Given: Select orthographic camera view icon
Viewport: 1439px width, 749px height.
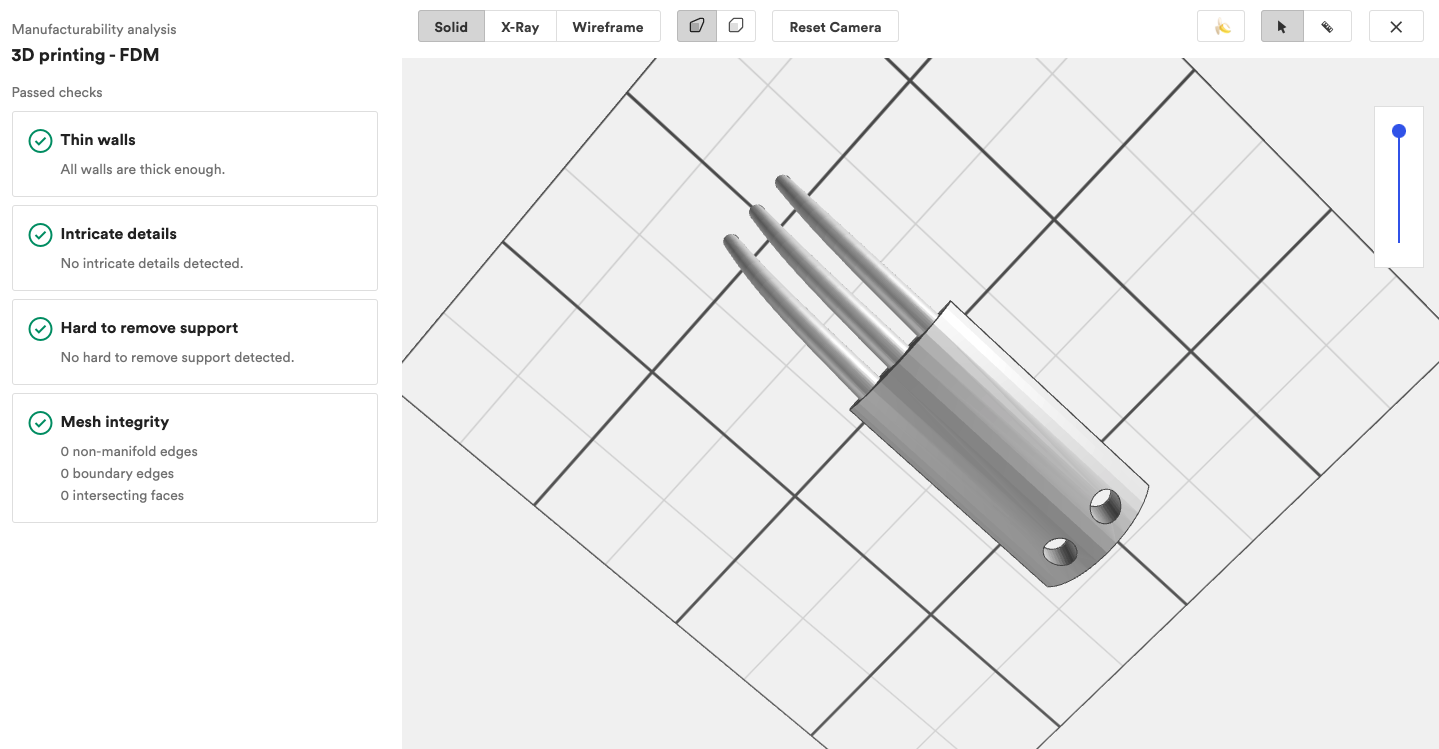Looking at the screenshot, I should (x=736, y=26).
